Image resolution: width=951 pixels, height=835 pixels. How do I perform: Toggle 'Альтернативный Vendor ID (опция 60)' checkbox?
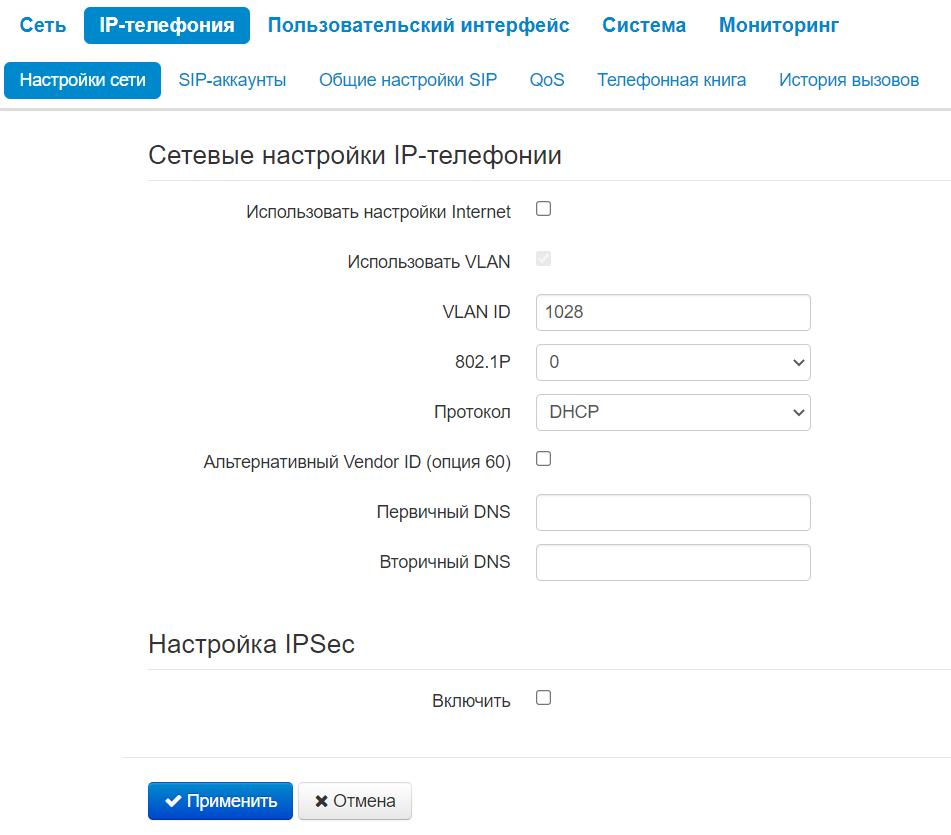coord(544,459)
